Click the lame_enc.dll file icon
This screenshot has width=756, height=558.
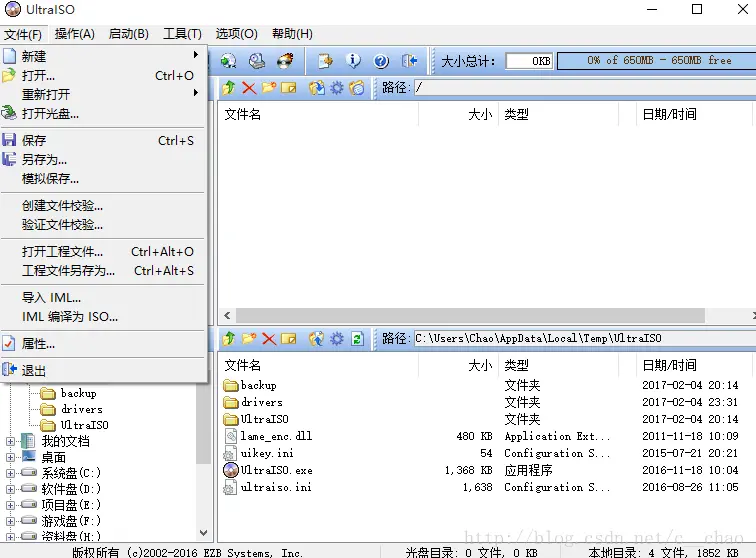[231, 436]
